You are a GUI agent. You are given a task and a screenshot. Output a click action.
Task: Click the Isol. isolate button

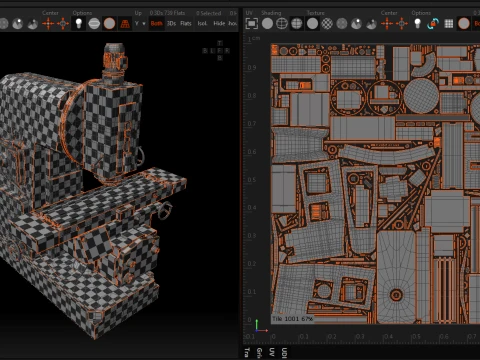pos(202,24)
